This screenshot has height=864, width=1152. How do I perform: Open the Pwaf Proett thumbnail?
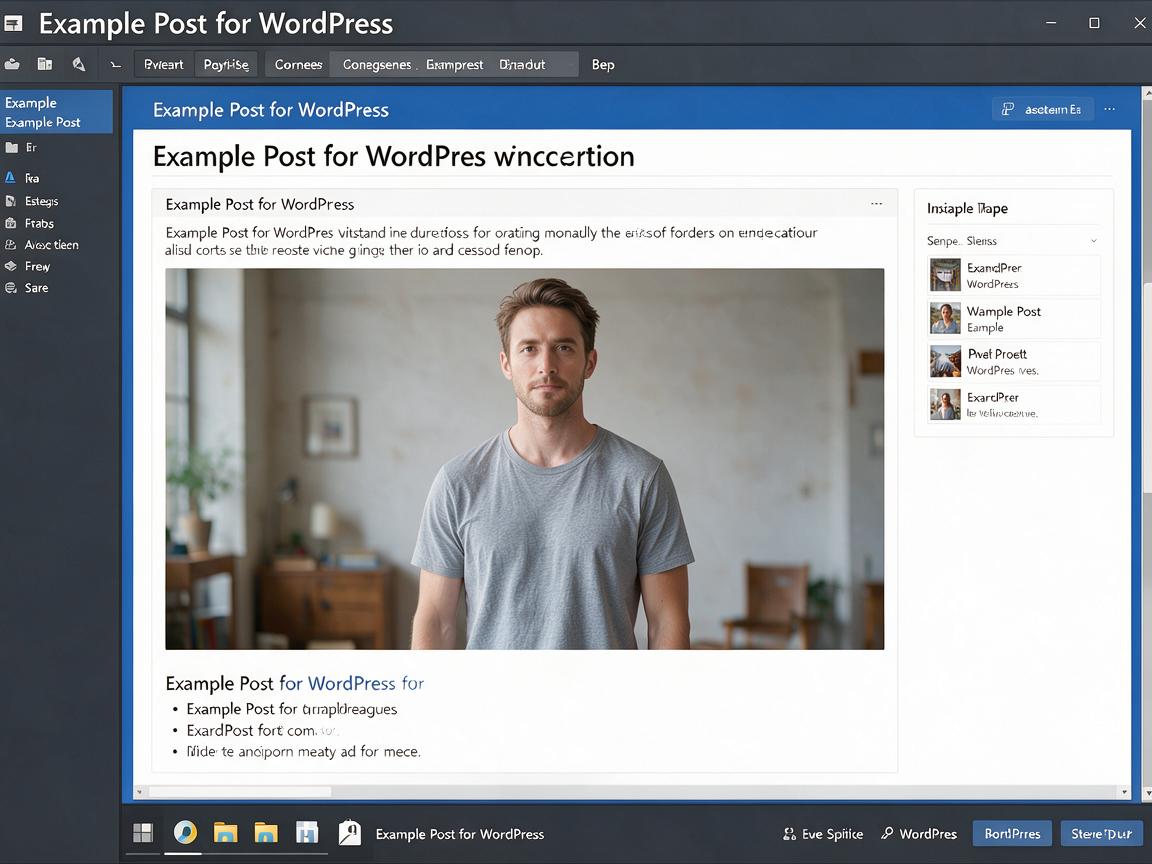pyautogui.click(x=945, y=361)
